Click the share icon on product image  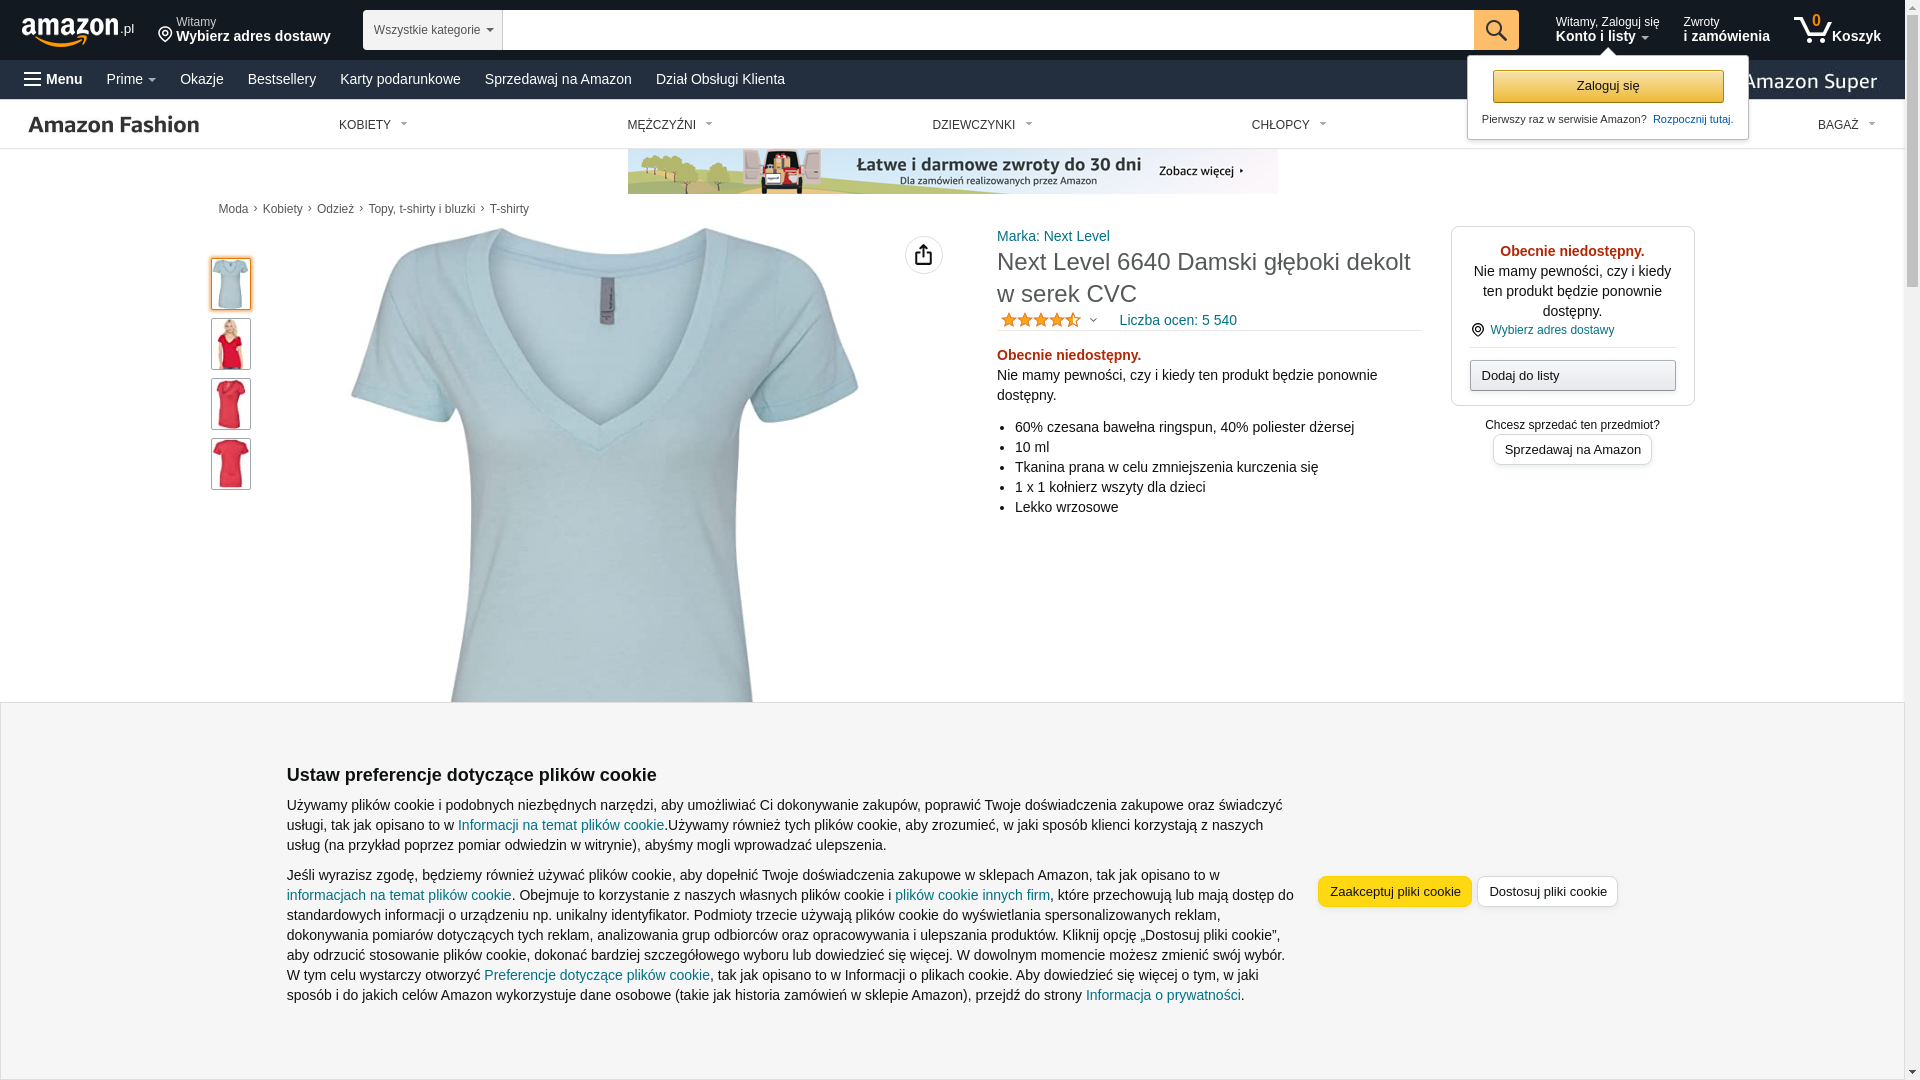(x=923, y=255)
